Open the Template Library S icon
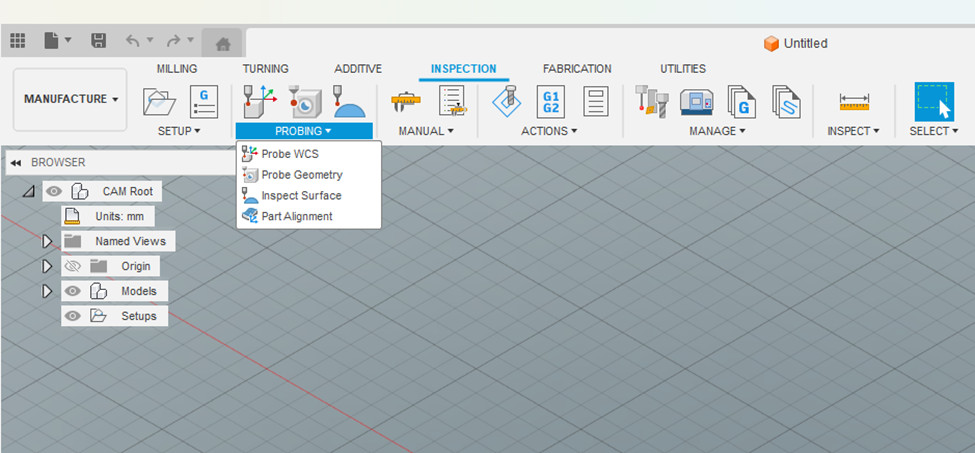The height and width of the screenshot is (453, 975). click(x=786, y=101)
